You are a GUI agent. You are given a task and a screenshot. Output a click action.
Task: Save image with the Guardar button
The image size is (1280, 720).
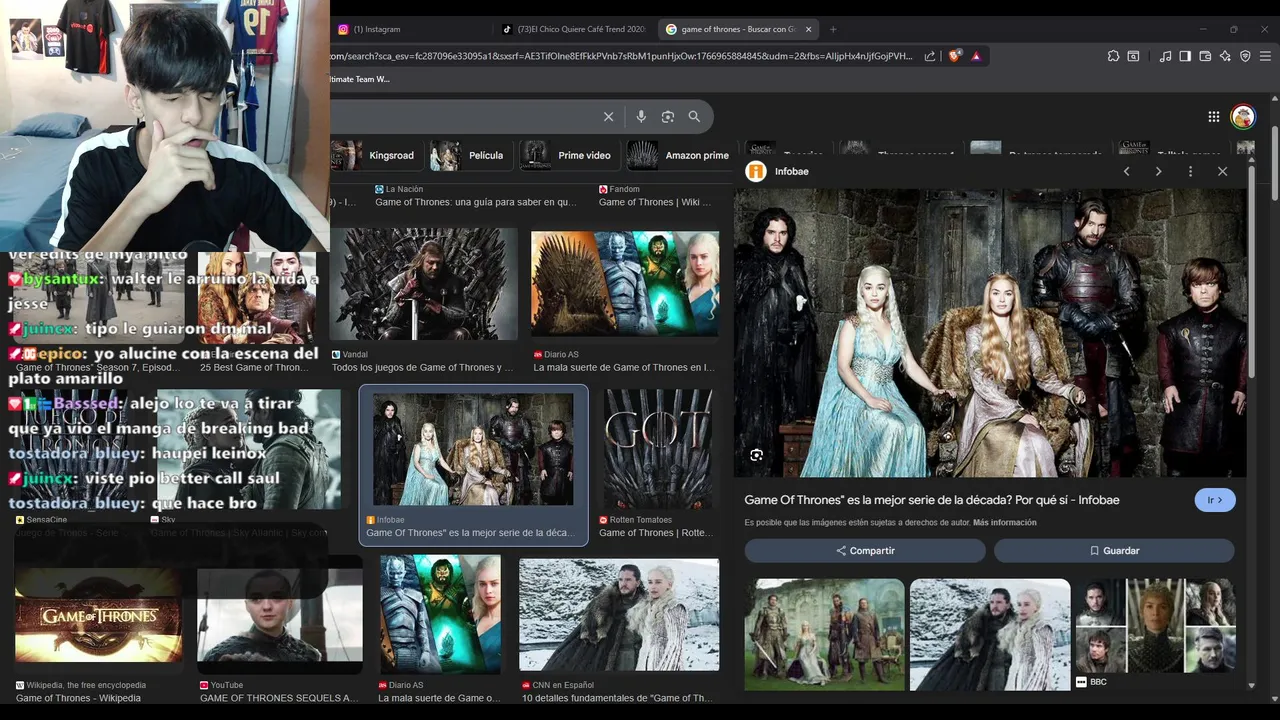pyautogui.click(x=1114, y=551)
